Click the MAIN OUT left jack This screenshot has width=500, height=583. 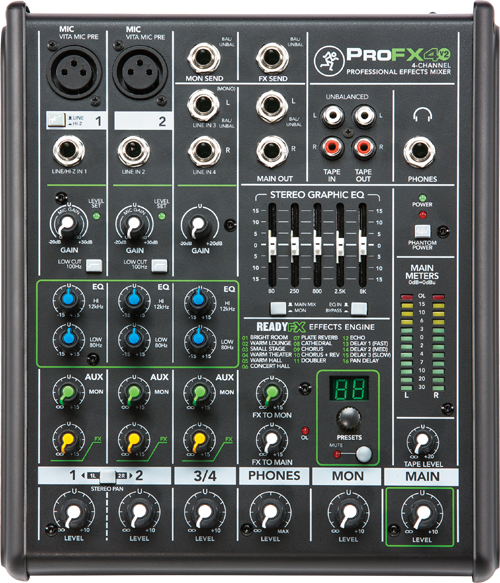(x=272, y=106)
